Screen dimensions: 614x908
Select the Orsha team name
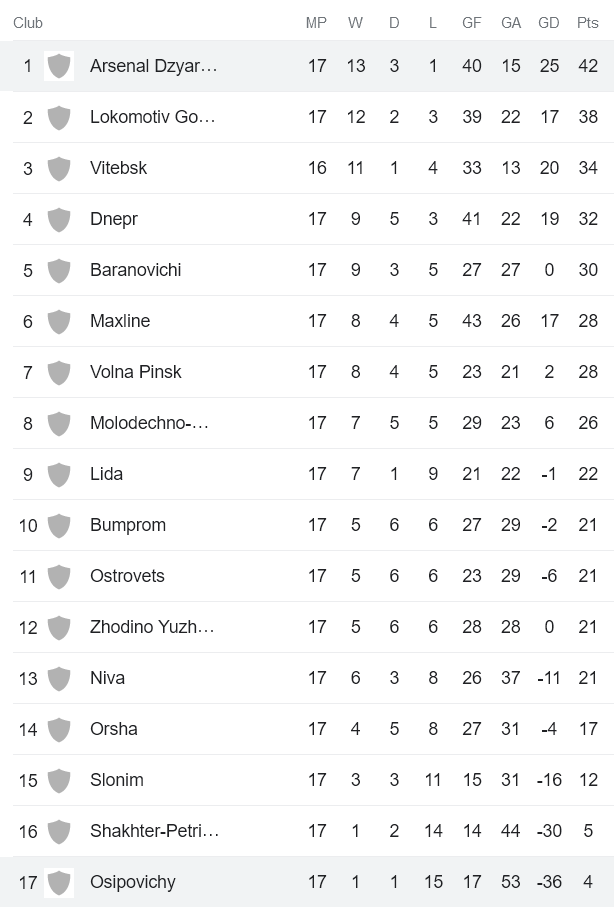click(113, 729)
